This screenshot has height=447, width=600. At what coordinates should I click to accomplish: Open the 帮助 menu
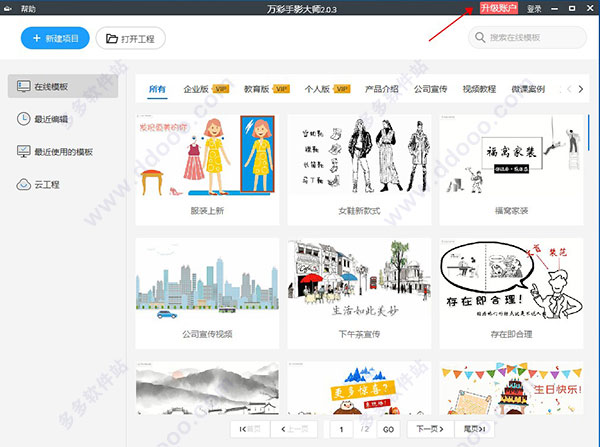pyautogui.click(x=28, y=8)
